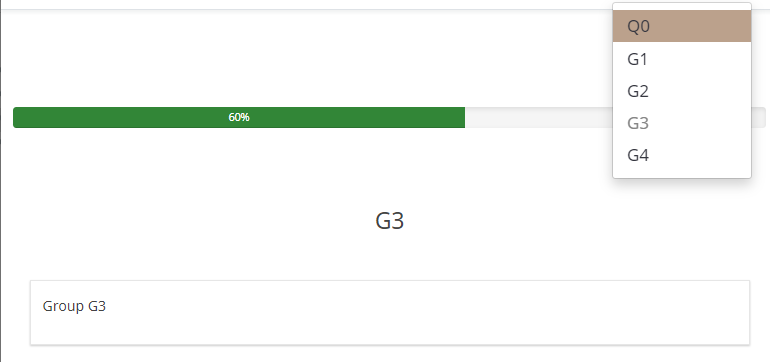Click the greyed-out G3 dropdown entry
770x362 pixels.
point(682,123)
